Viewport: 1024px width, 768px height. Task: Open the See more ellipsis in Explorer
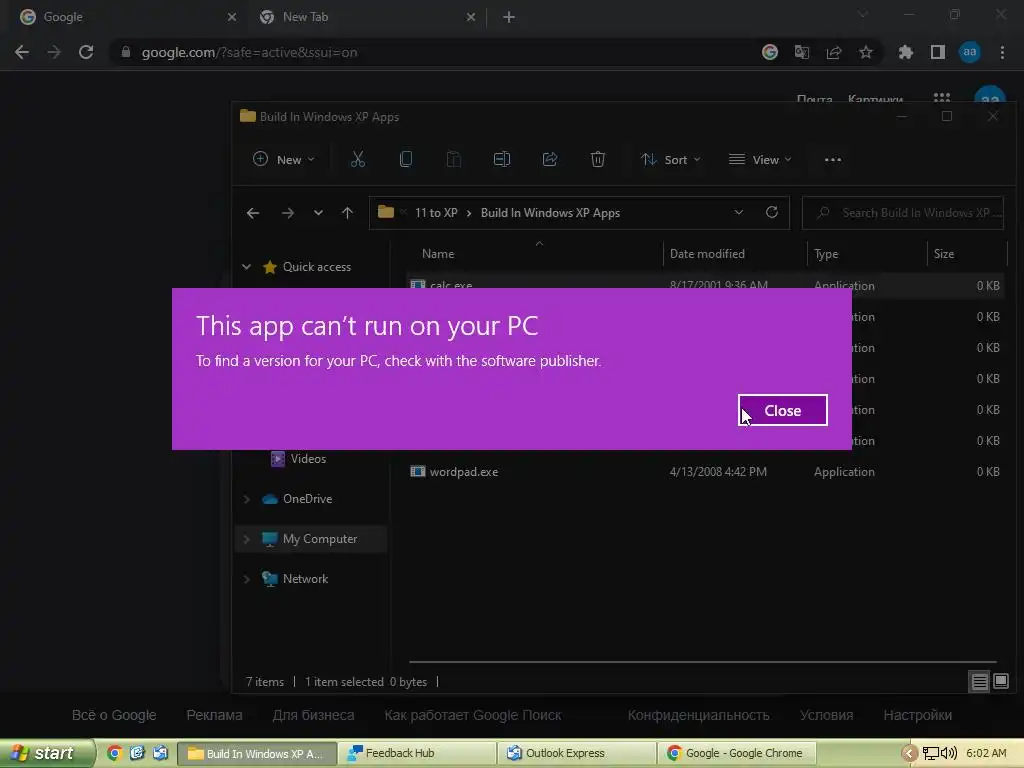(x=833, y=159)
